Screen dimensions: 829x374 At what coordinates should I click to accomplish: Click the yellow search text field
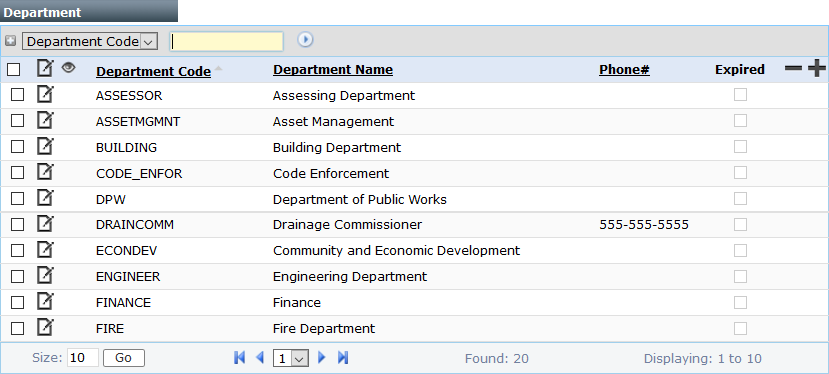click(226, 42)
